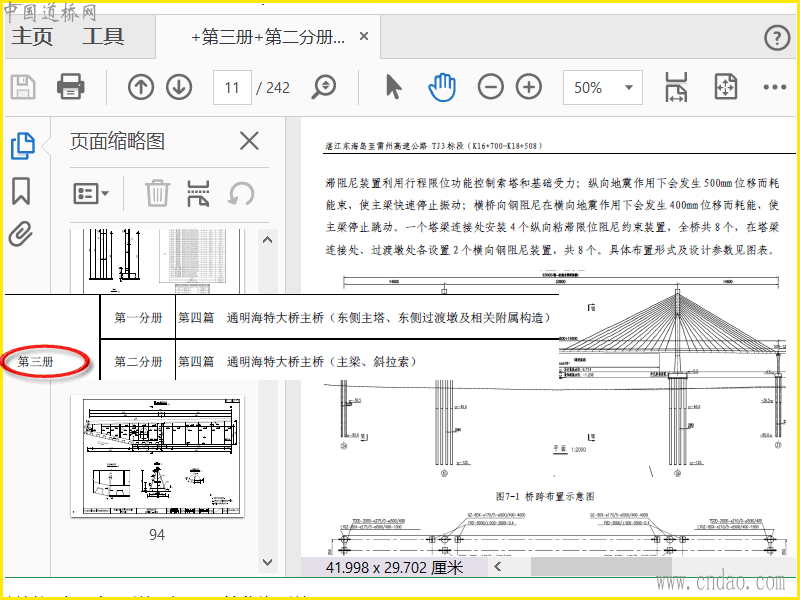Open the 50% zoom level dropdown
The height and width of the screenshot is (600, 800).
tap(603, 87)
